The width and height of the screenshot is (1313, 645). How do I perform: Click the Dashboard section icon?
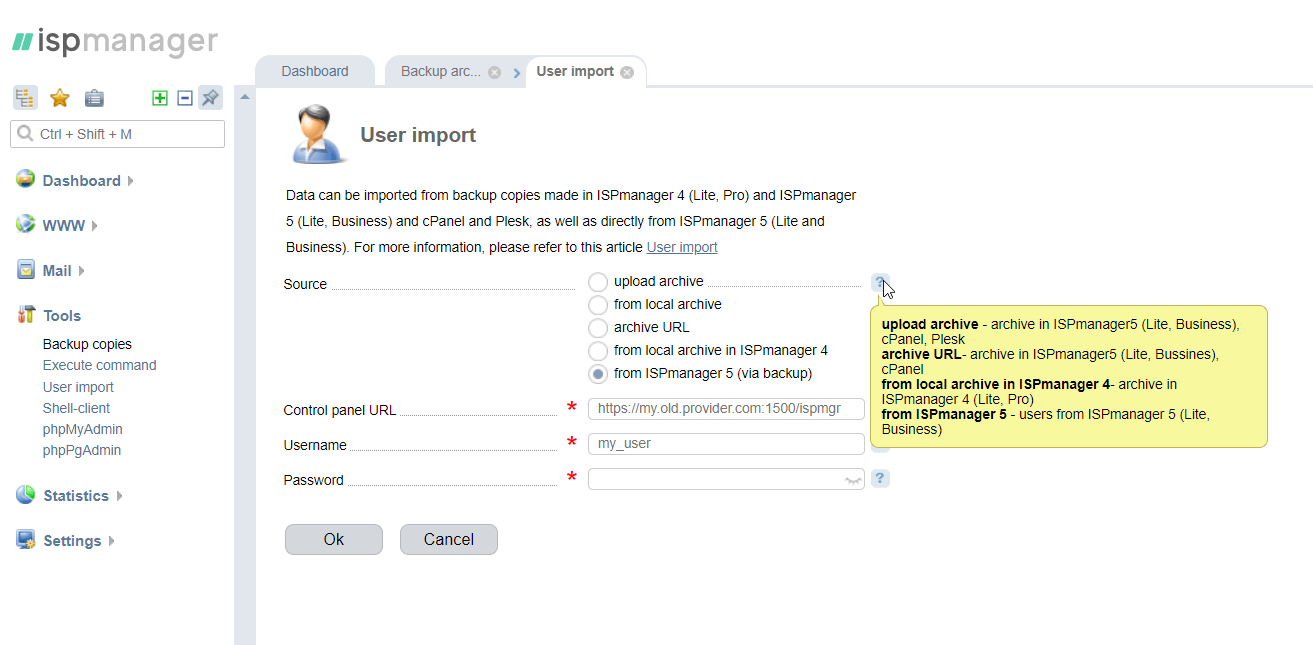click(x=26, y=180)
